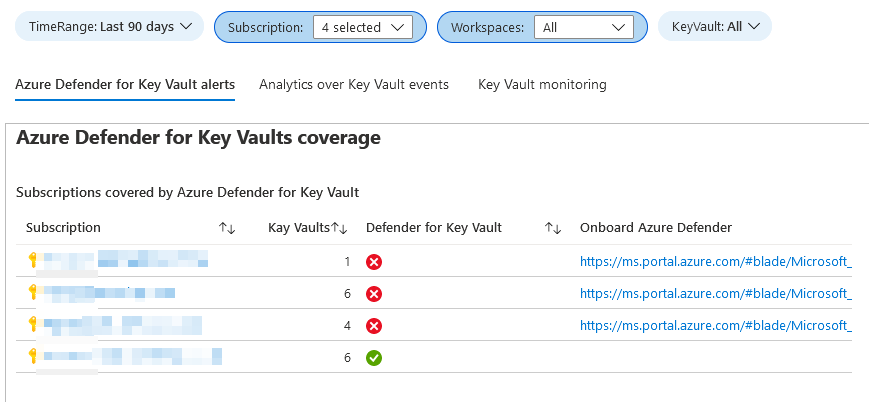Click the green check status icon
869x402 pixels.
[374, 357]
